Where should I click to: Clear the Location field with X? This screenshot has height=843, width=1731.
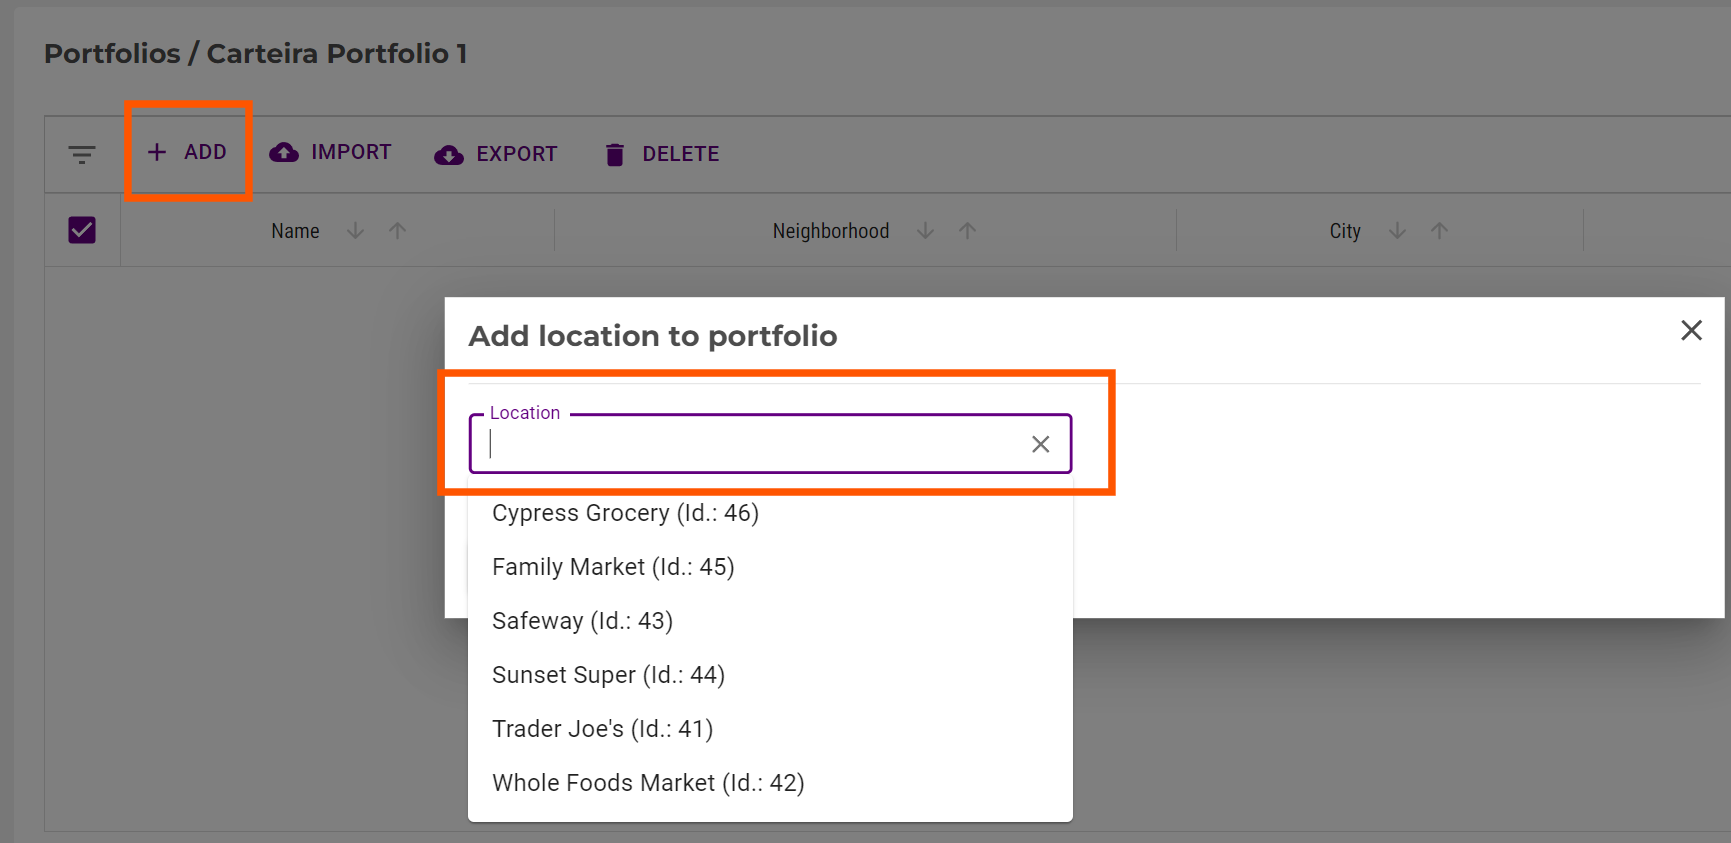[1040, 444]
